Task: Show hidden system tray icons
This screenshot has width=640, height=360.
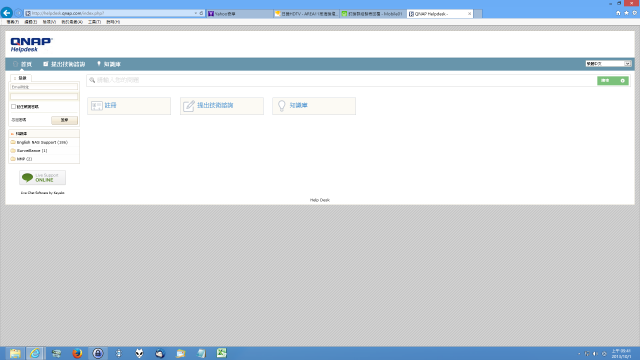Action: tap(579, 353)
